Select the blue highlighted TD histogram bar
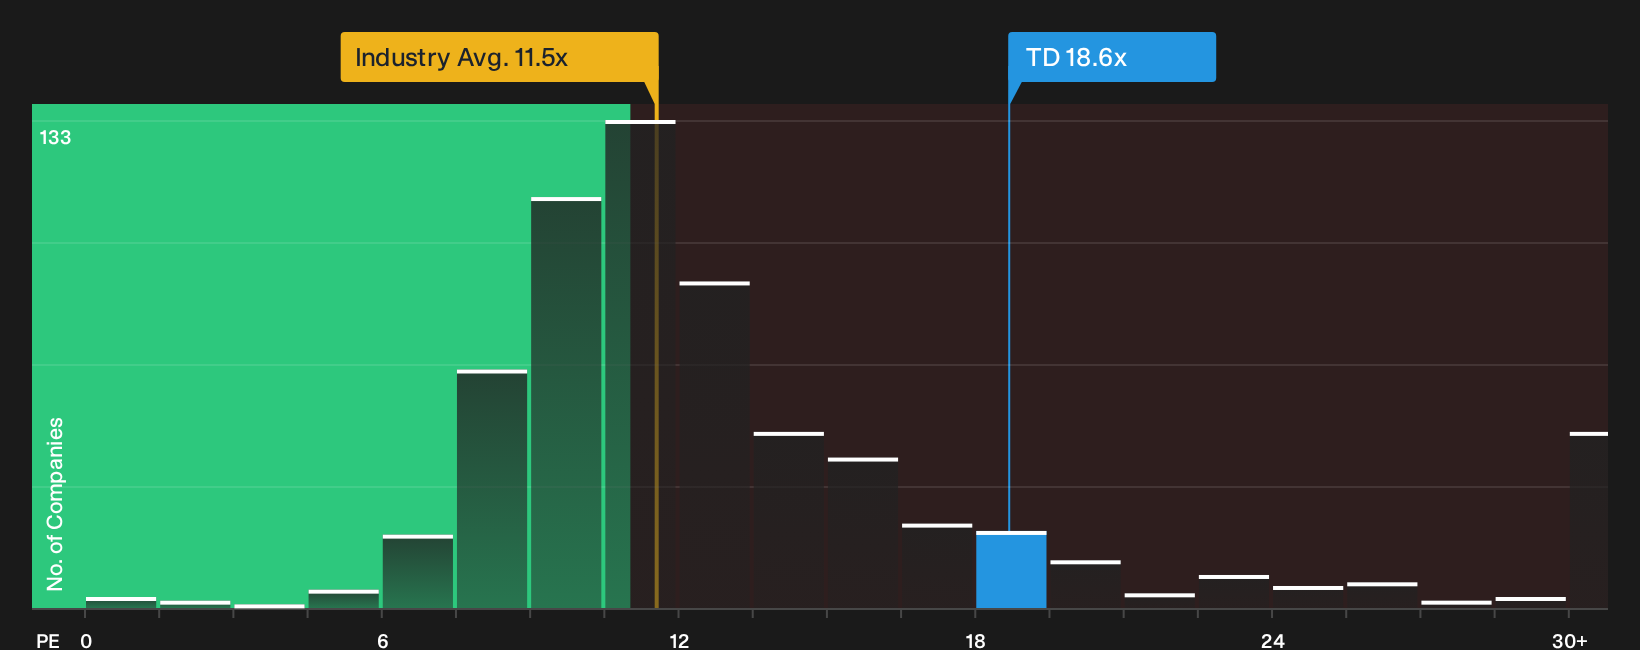 click(x=1011, y=570)
